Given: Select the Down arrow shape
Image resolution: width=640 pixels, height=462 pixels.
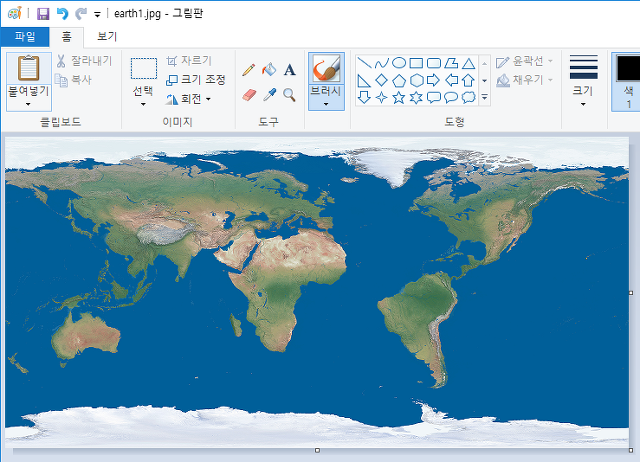Looking at the screenshot, I should coord(364,97).
